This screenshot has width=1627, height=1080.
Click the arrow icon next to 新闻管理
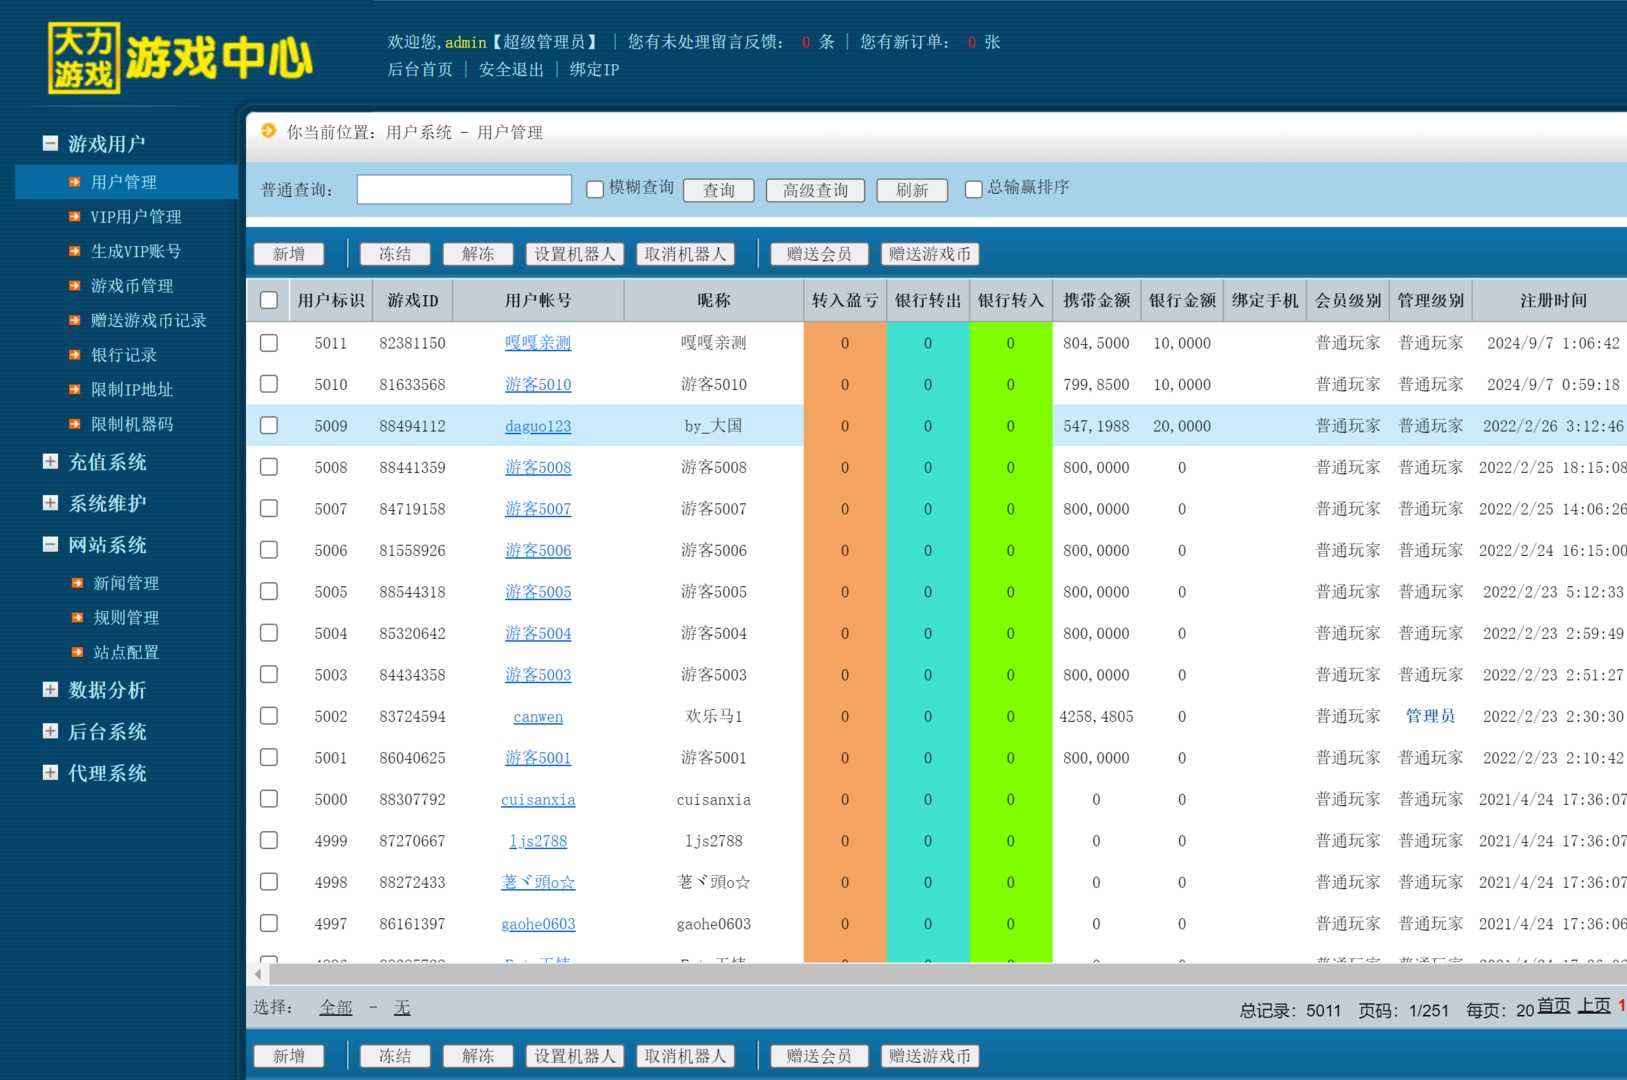point(77,583)
